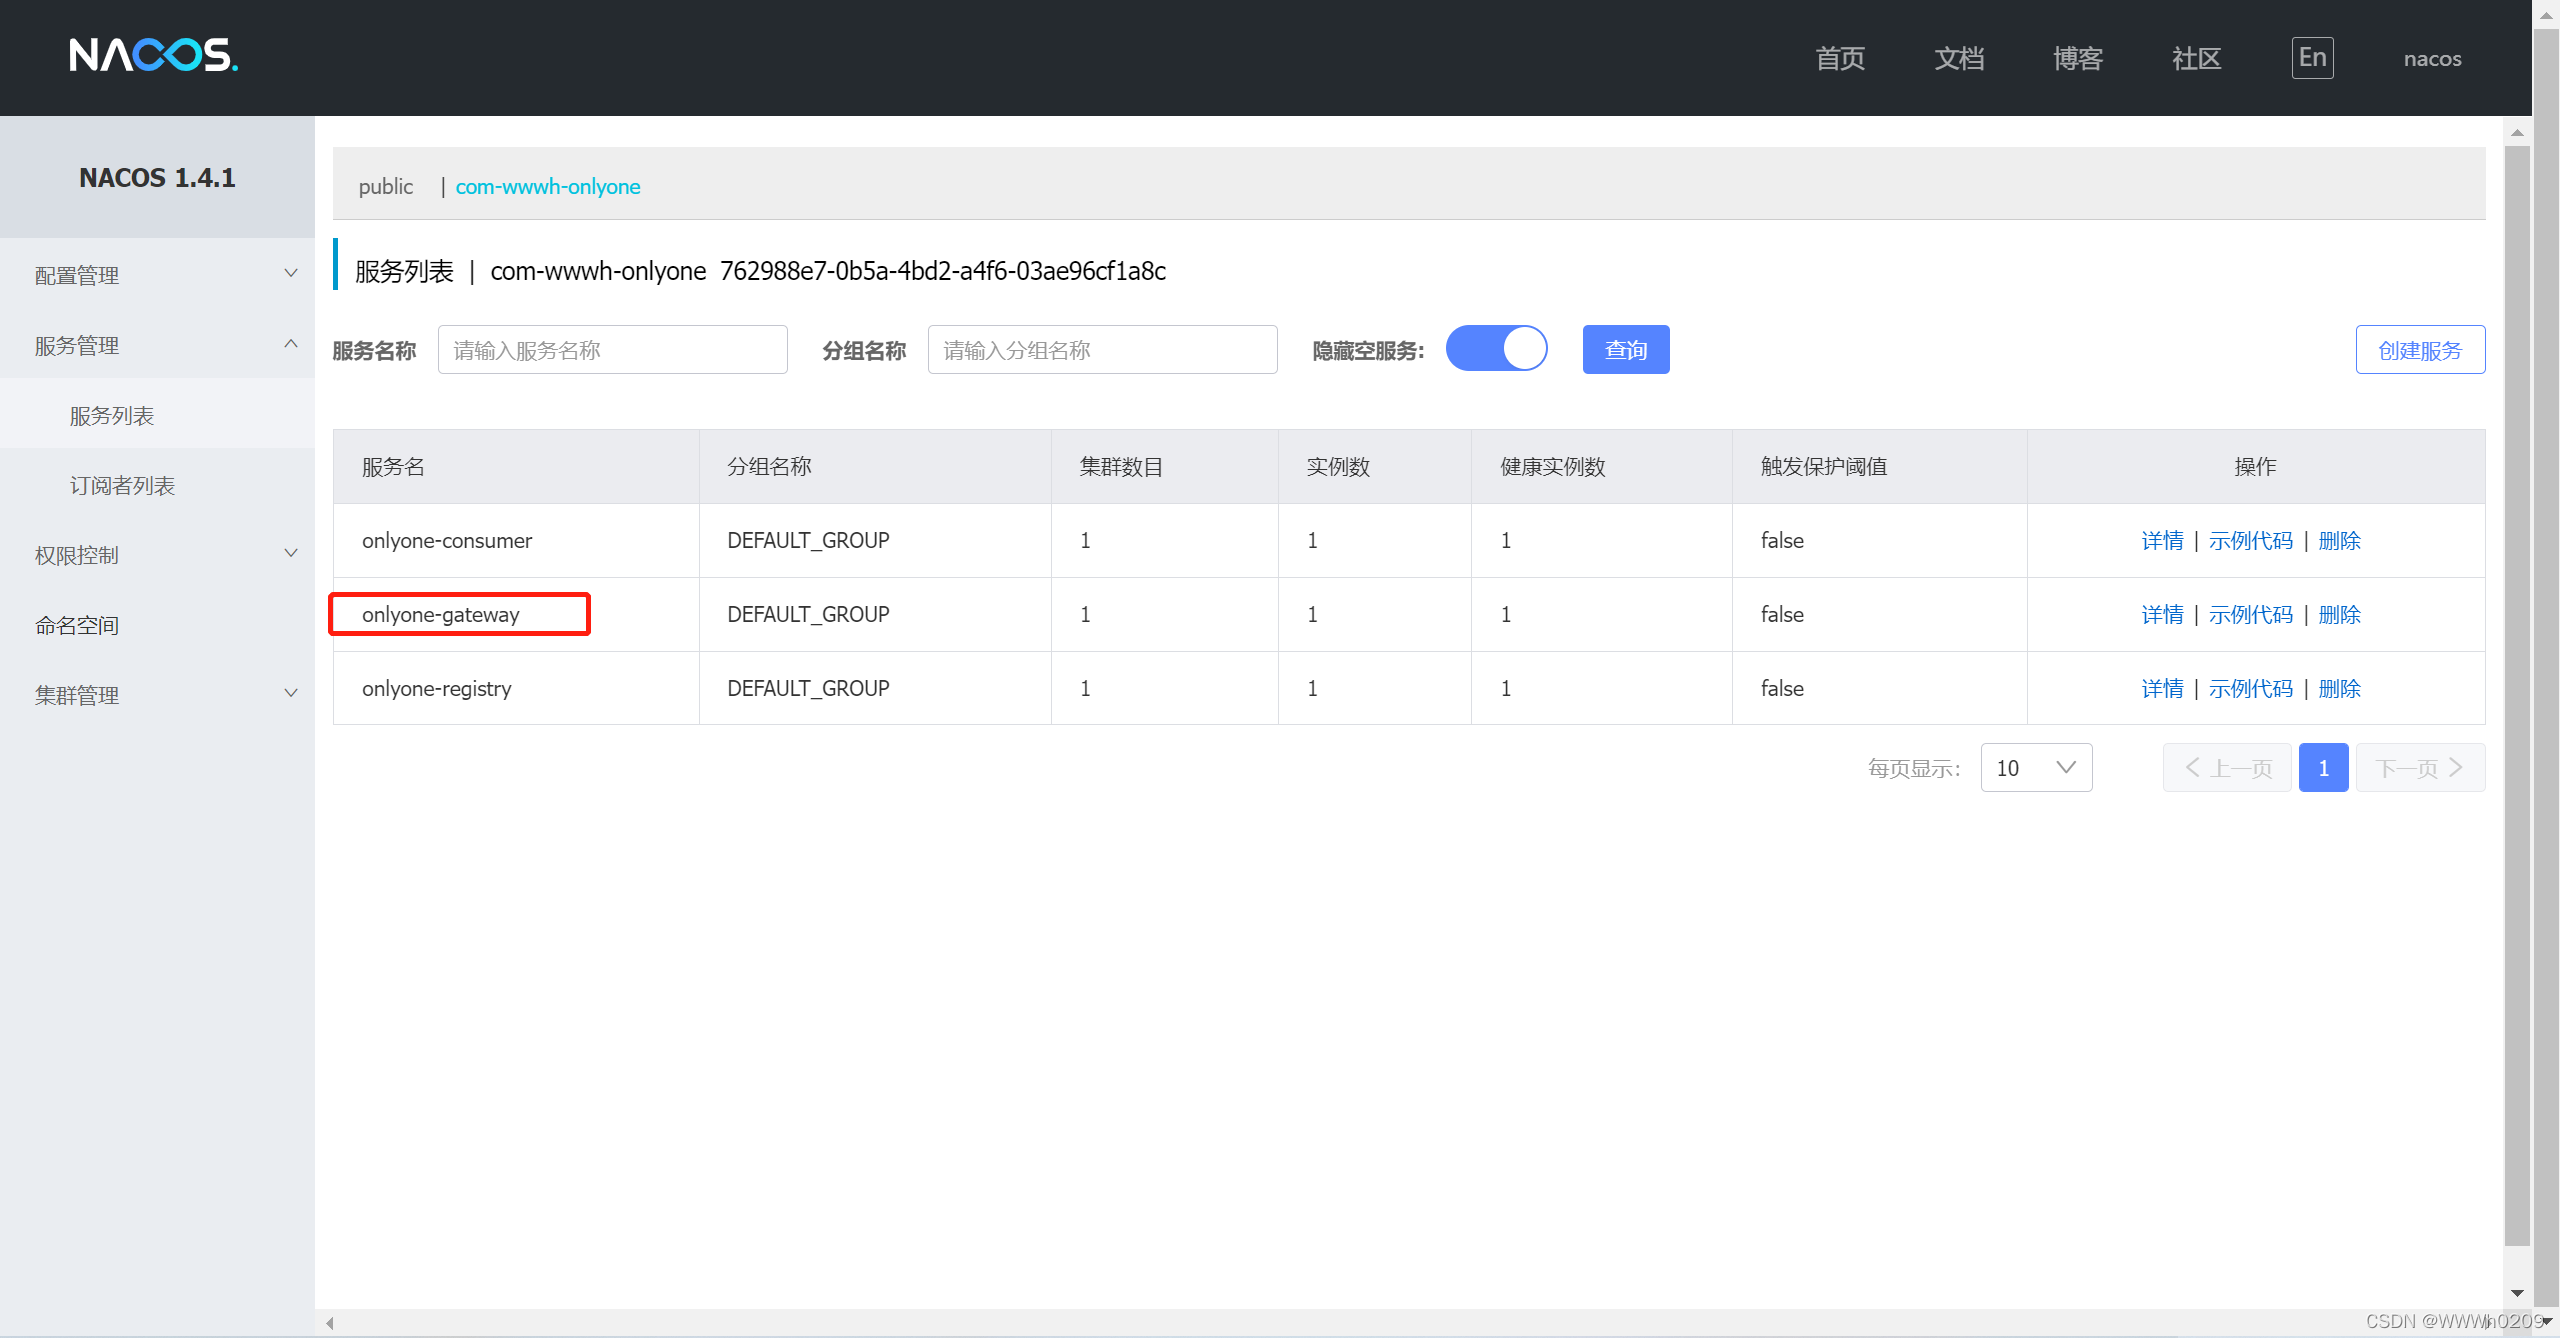Open 详情 for onlyone-registry
Screen dimensions: 2560x1338
point(2162,689)
